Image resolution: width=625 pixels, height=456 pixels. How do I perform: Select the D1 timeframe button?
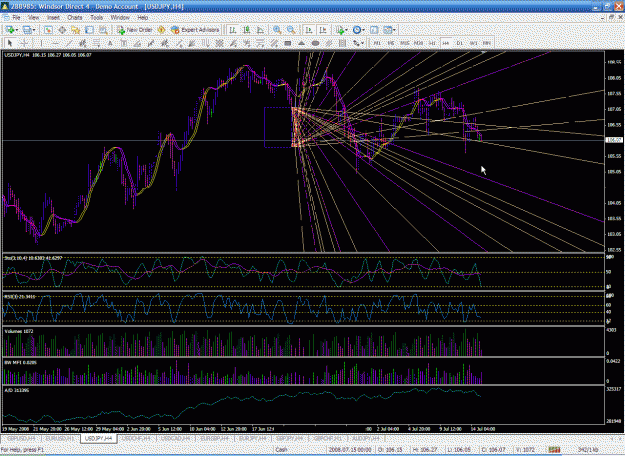(x=460, y=43)
